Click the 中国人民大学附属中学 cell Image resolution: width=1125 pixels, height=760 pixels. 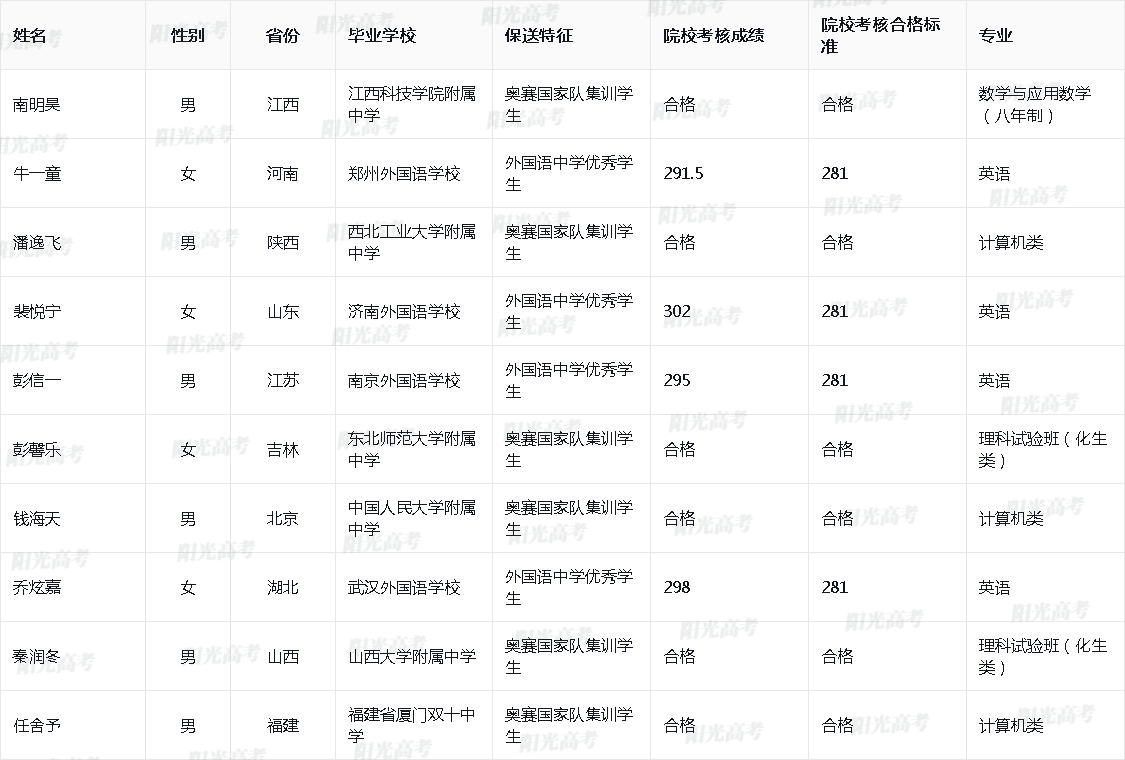pos(411,518)
